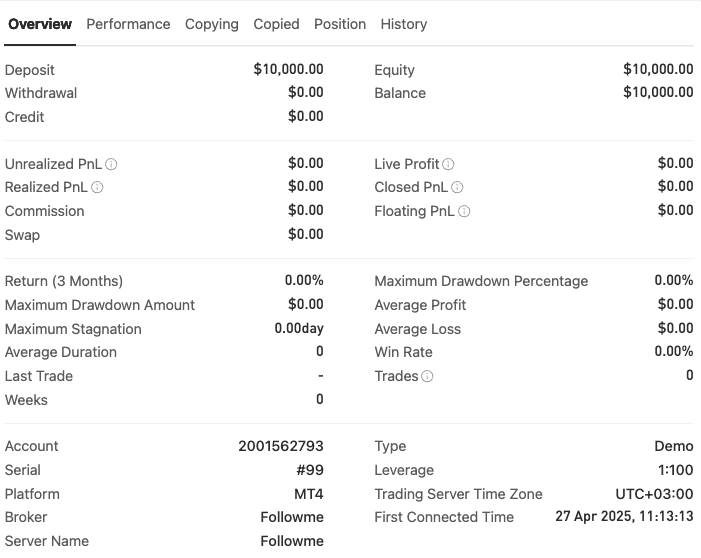Screen dimensions: 701x558
Task: Click the Equity amount $10,000.00
Action: click(x=658, y=70)
